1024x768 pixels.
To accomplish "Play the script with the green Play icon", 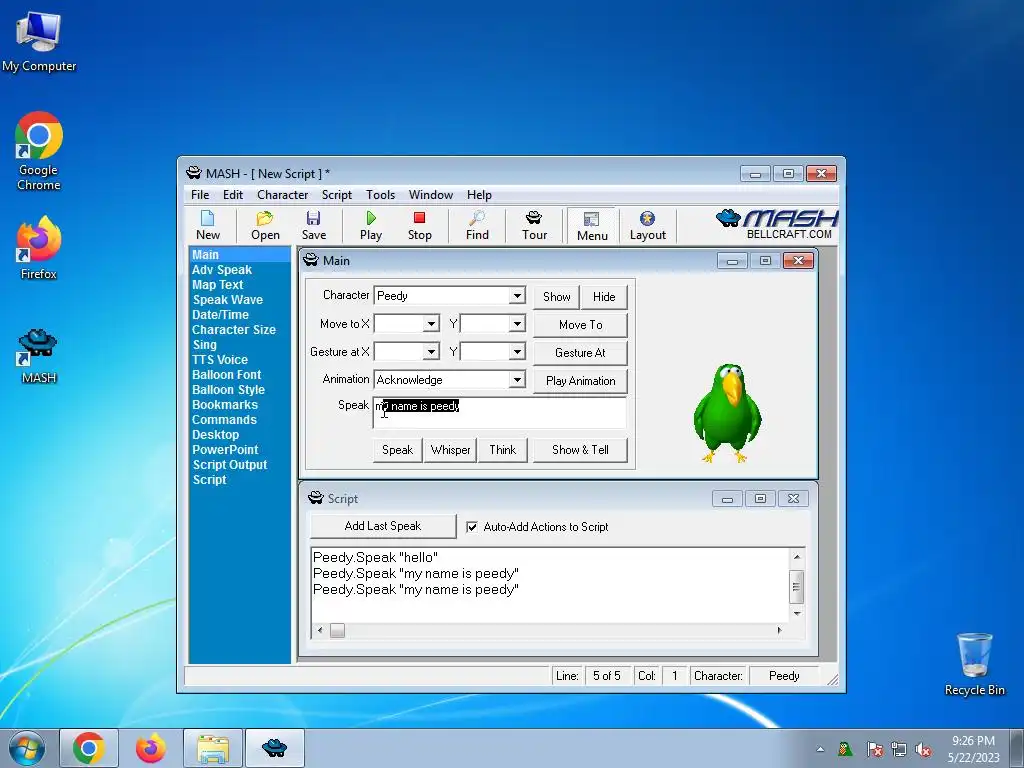I will point(371,225).
